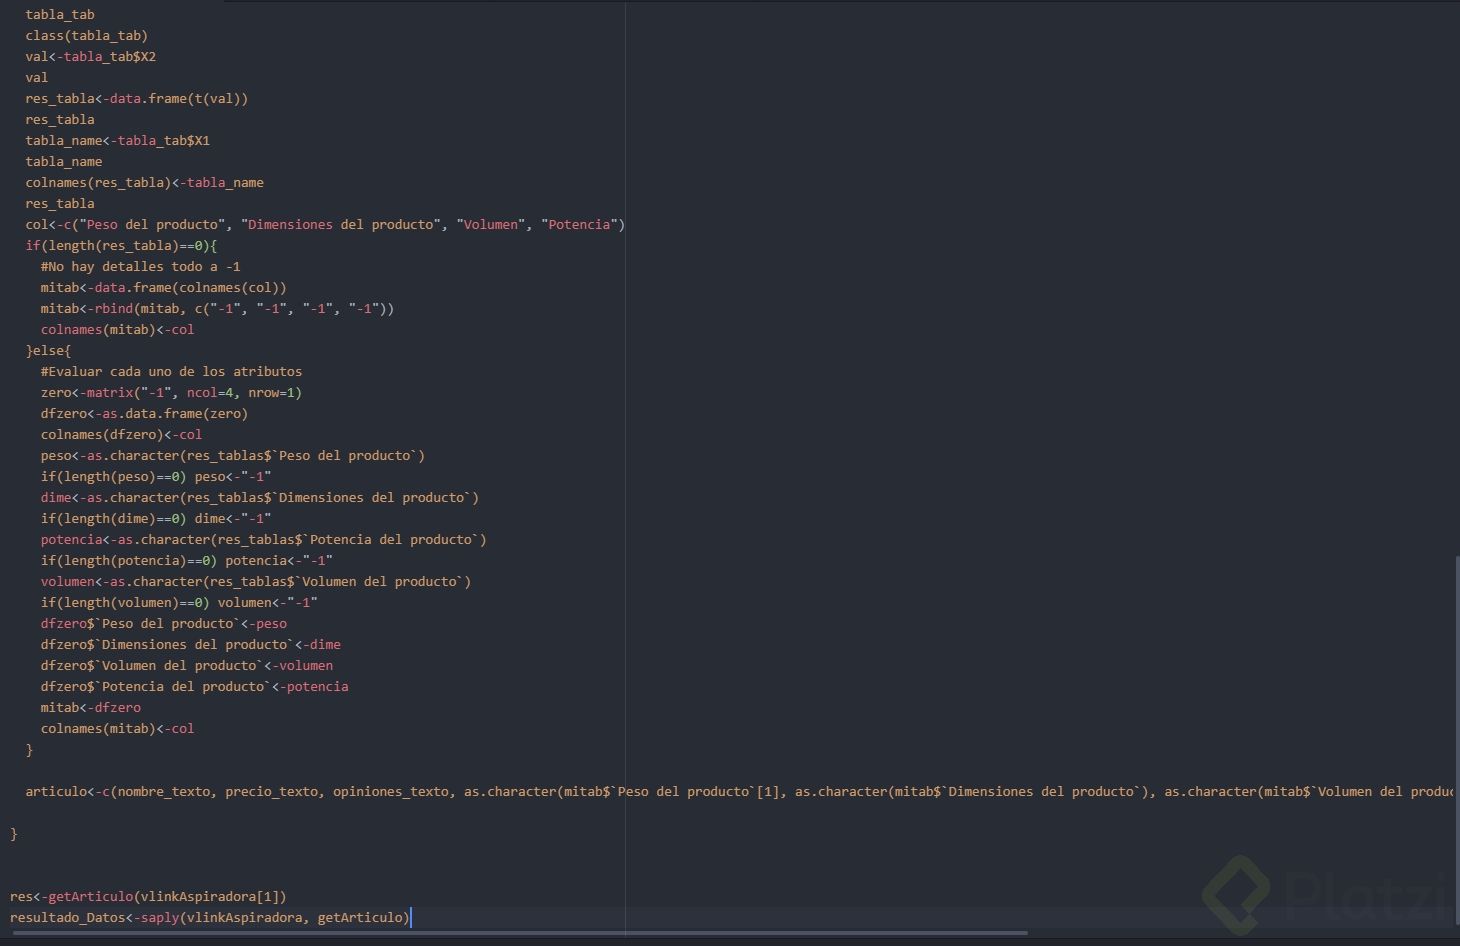
Task: Click the resultado_Datos<-saply(...) line
Action: tap(210, 918)
